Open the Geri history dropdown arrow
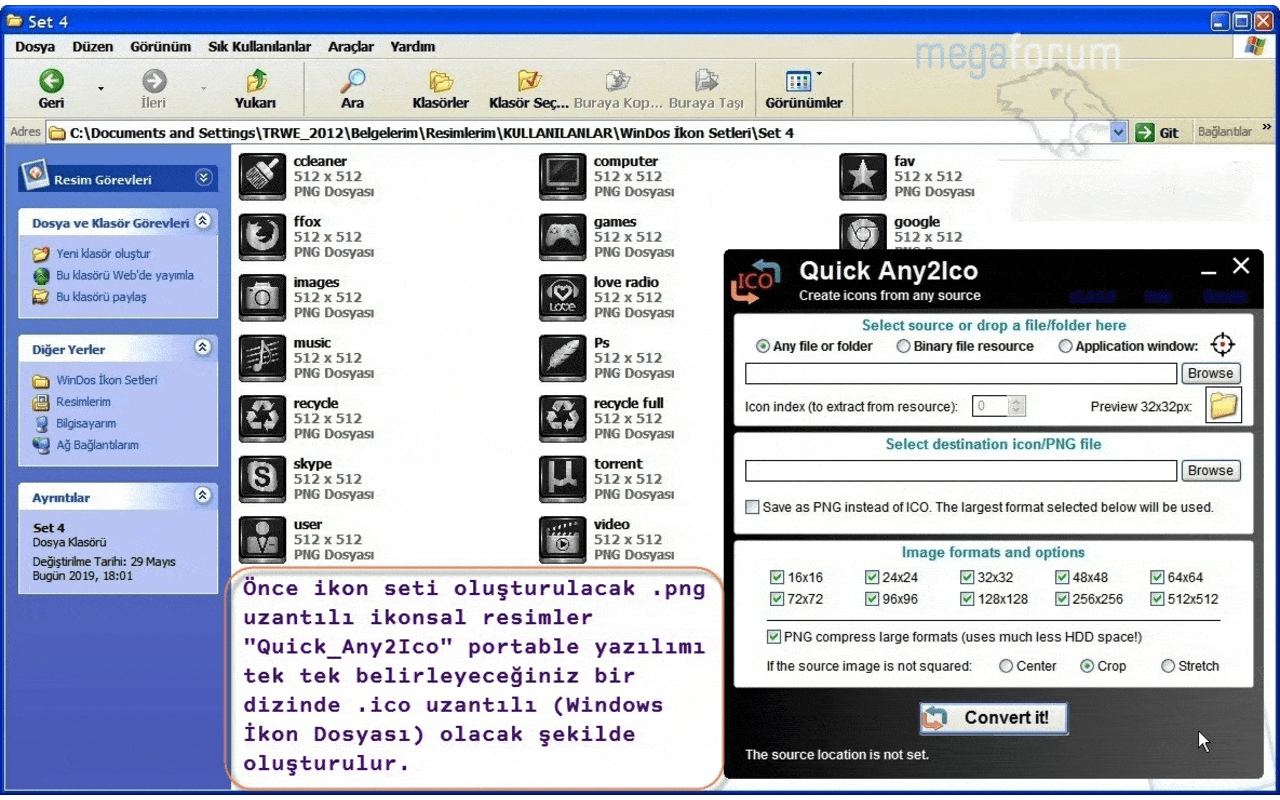 101,89
